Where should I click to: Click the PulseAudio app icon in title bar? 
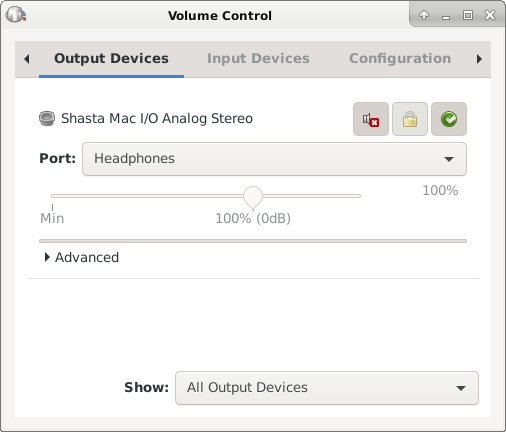tap(16, 15)
